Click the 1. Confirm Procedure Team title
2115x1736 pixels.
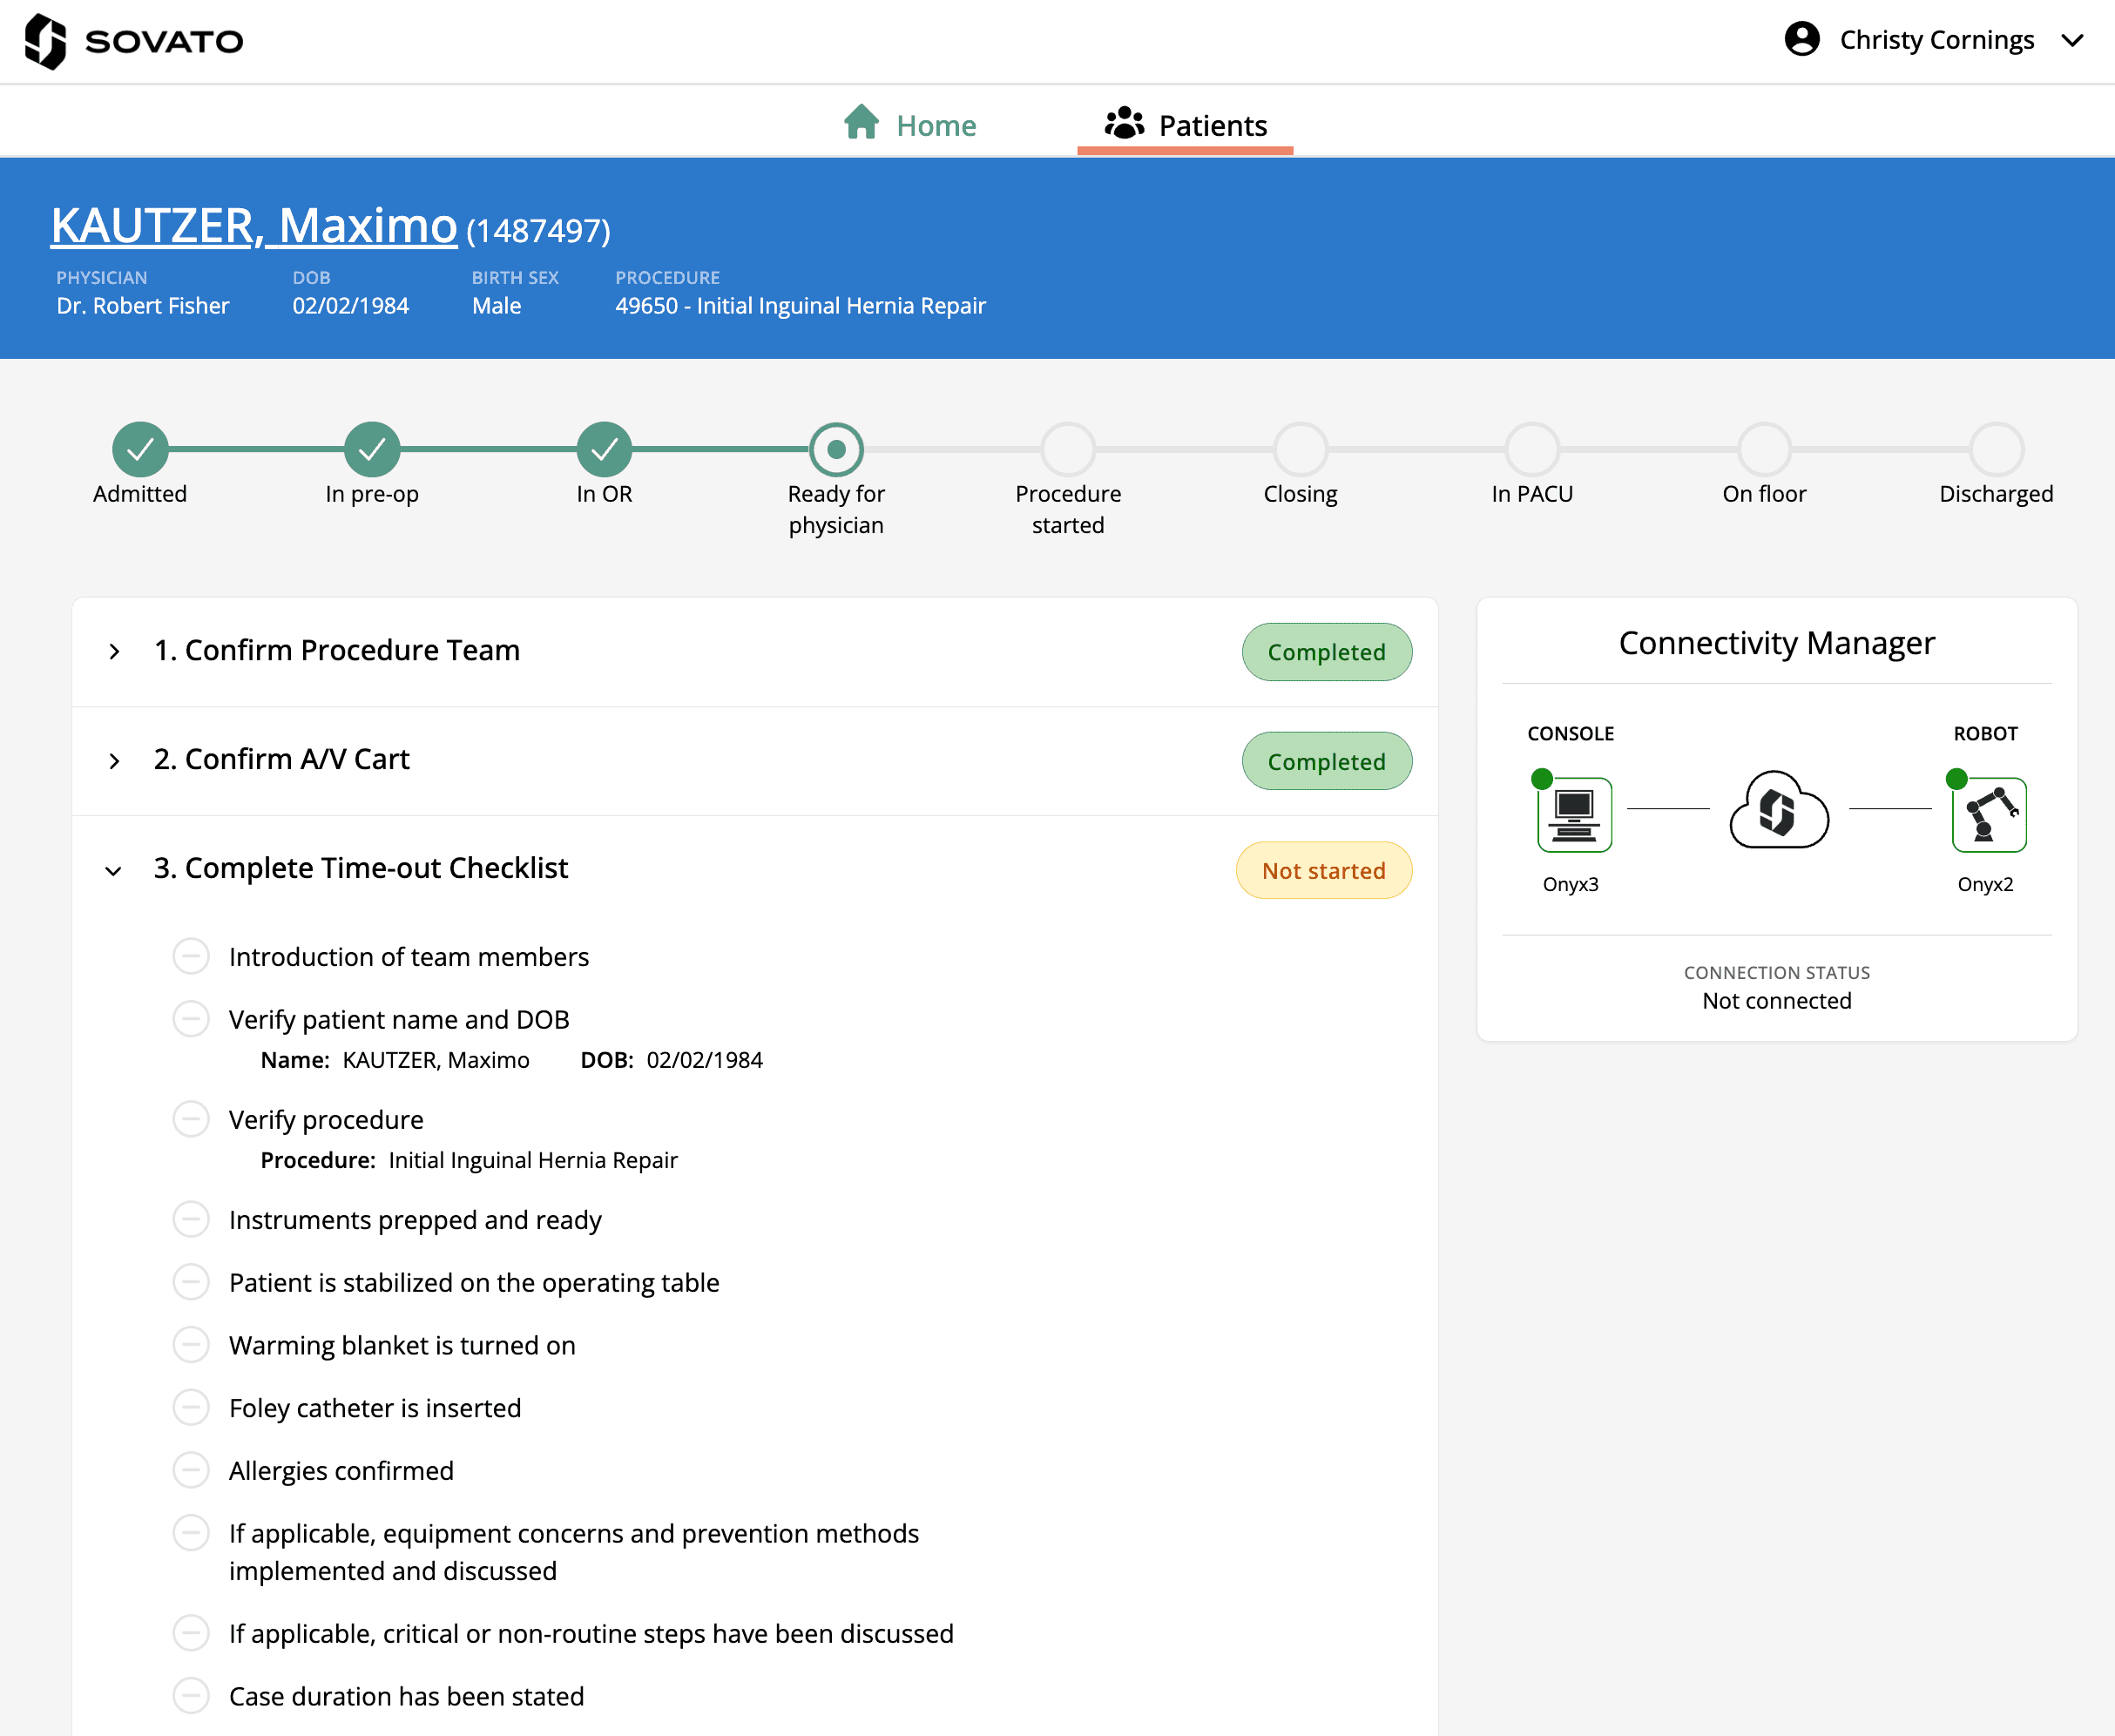[x=337, y=651]
